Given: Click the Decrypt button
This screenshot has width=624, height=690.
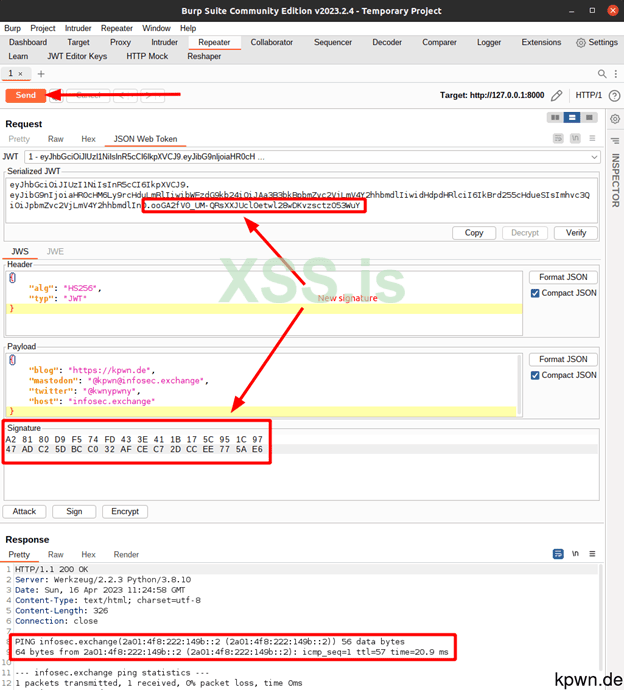Looking at the screenshot, I should 525,233.
